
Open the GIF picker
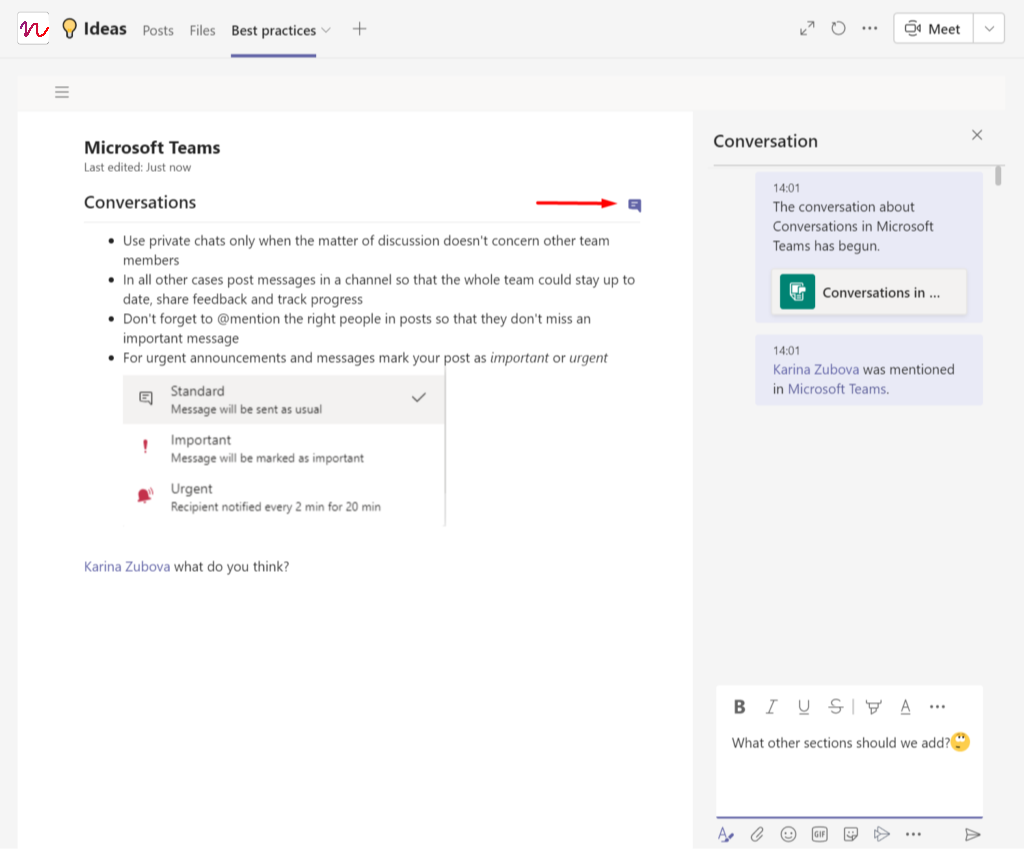(820, 834)
